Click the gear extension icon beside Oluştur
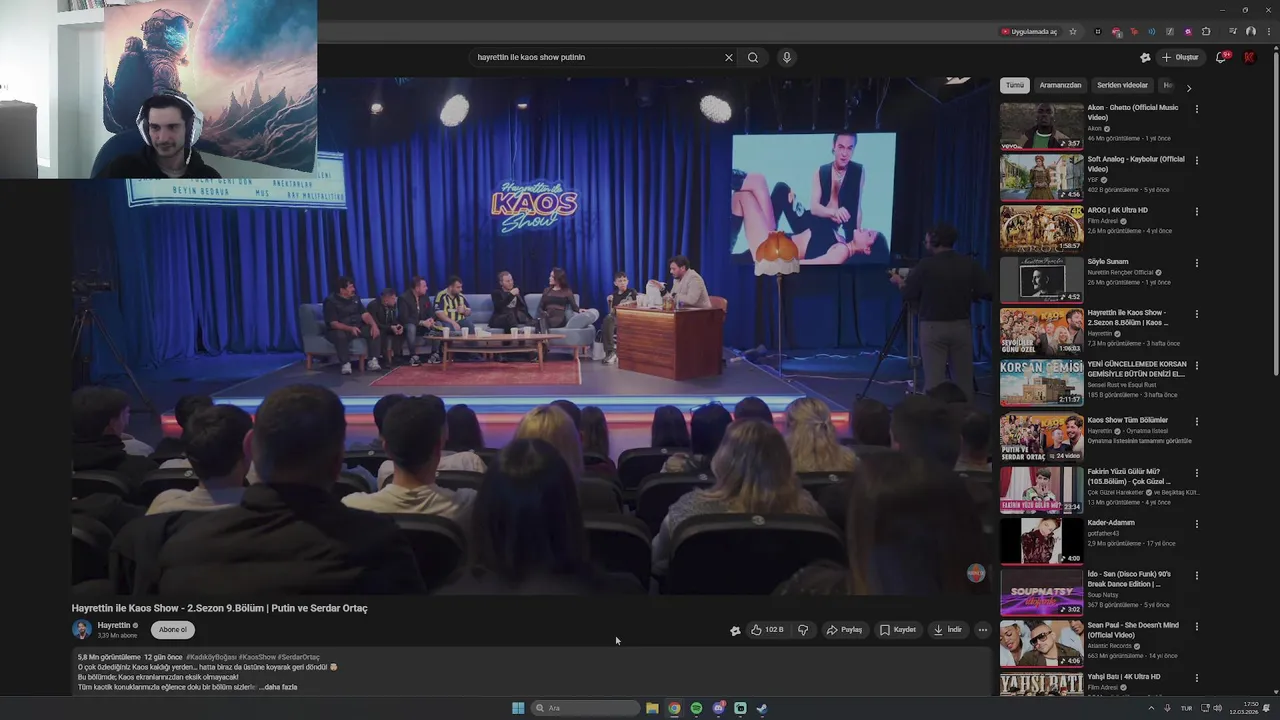1280x720 pixels. click(x=1145, y=57)
